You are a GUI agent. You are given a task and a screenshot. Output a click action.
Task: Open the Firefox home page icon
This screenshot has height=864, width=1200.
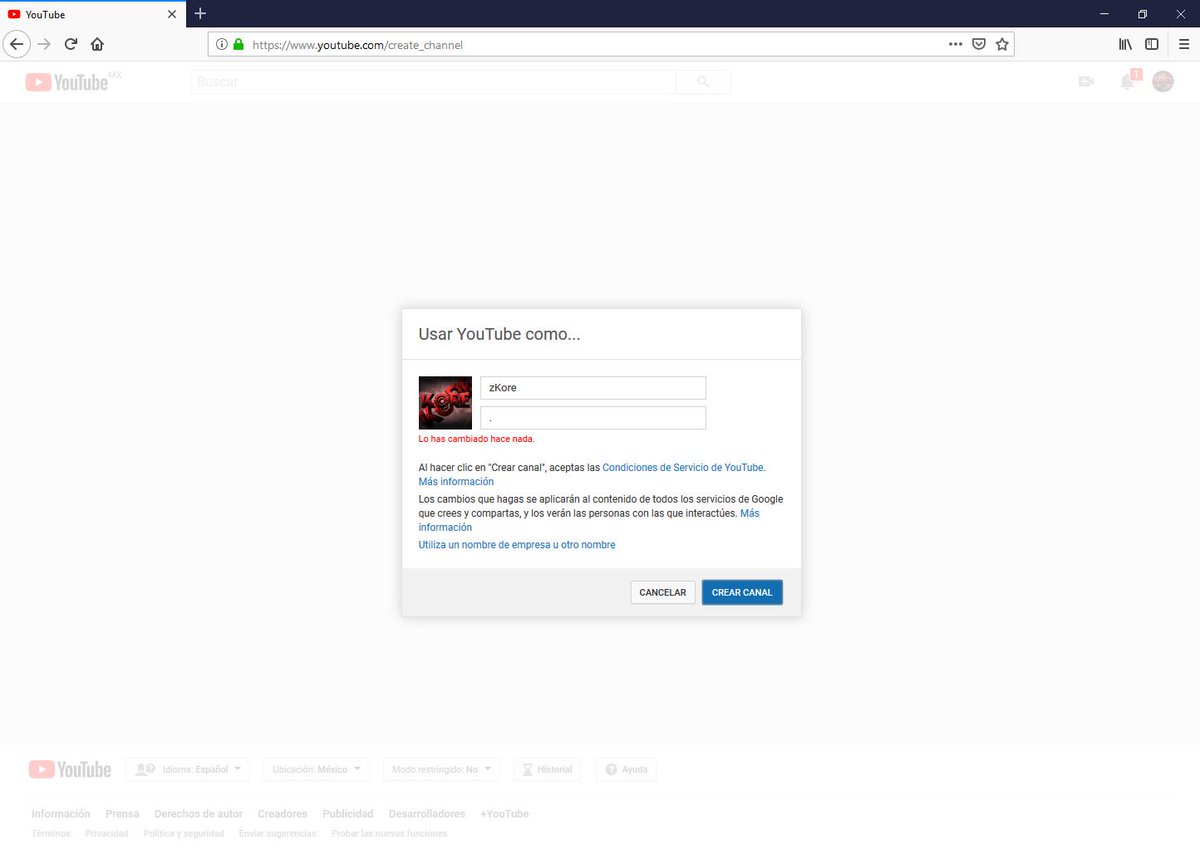pyautogui.click(x=97, y=44)
